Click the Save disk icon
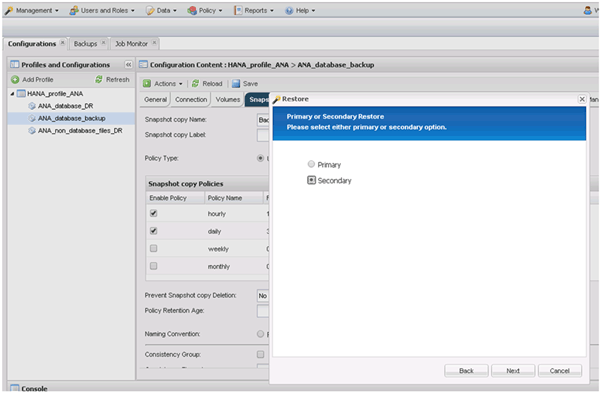 tap(236, 83)
